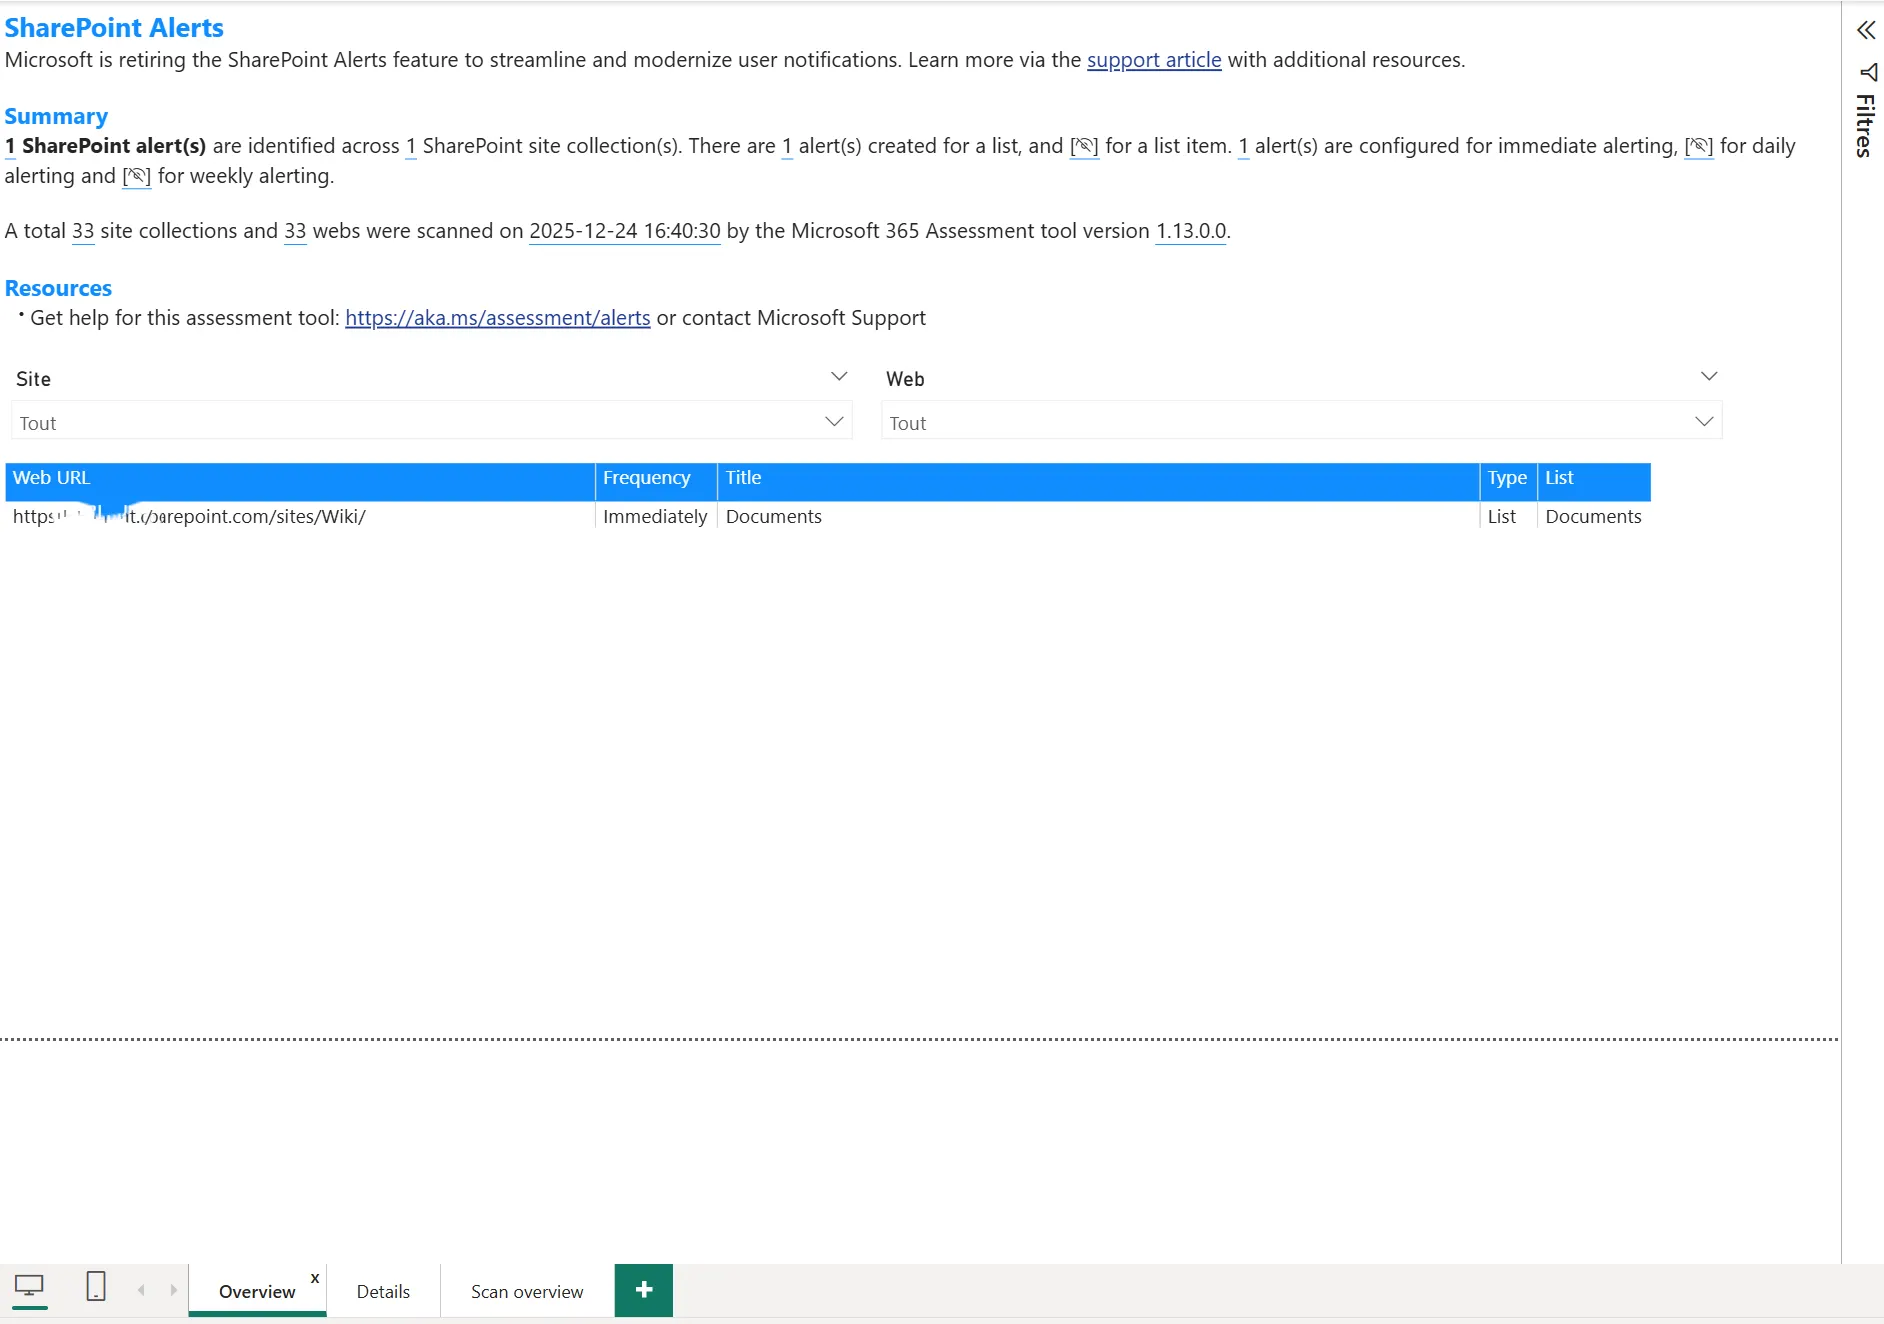
Task: Expand the Filtres pane with double chevron
Action: 1866,30
